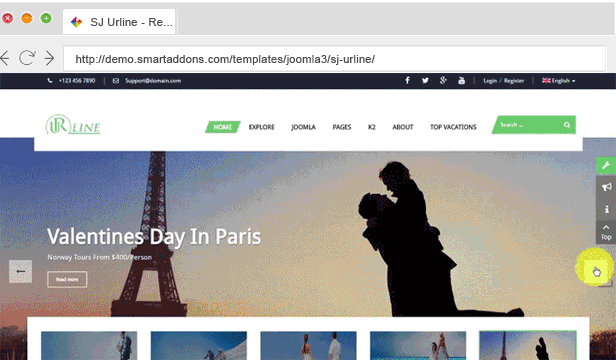Show previous slide with left arrow
The width and height of the screenshot is (616, 360).
pos(20,271)
